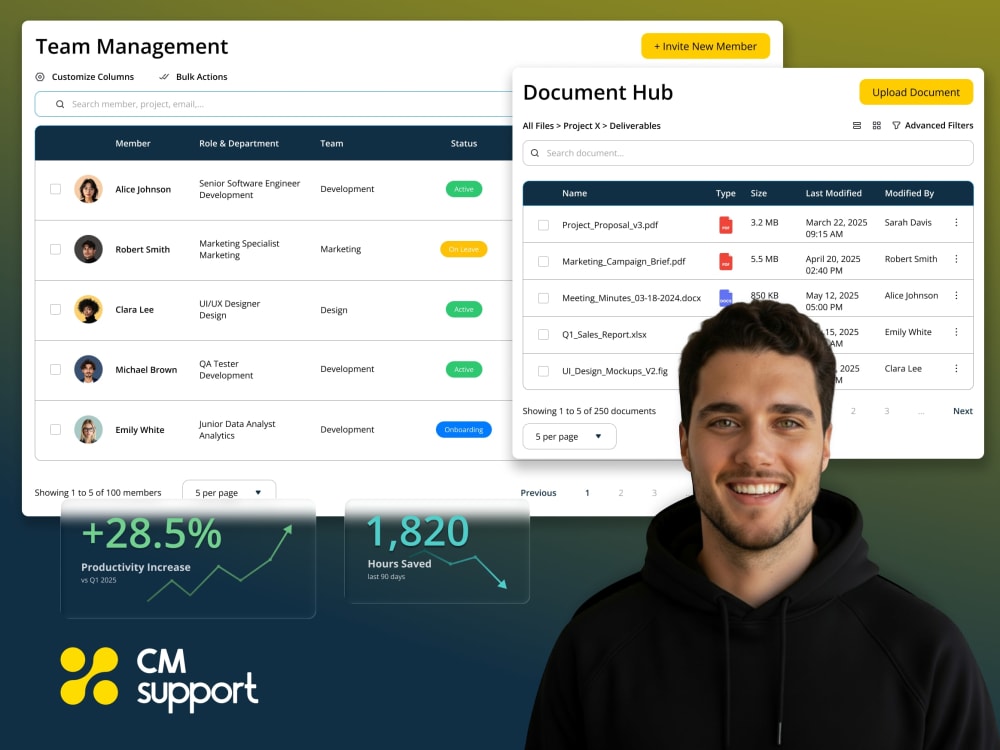This screenshot has width=1000, height=750.
Task: Go to members page 2
Action: 621,492
